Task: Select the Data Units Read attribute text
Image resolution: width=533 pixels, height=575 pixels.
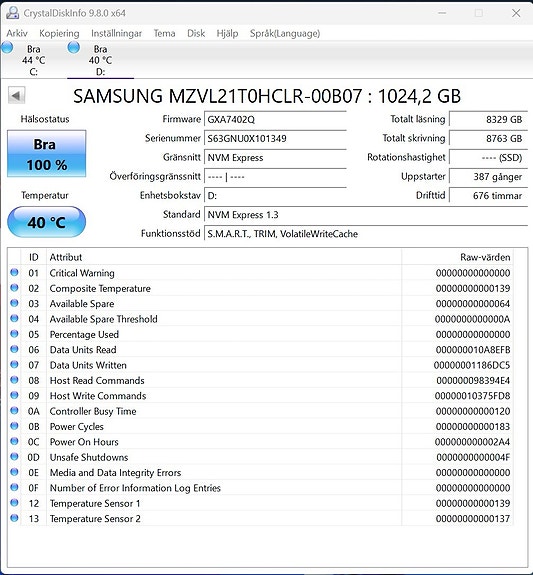Action: [83, 349]
